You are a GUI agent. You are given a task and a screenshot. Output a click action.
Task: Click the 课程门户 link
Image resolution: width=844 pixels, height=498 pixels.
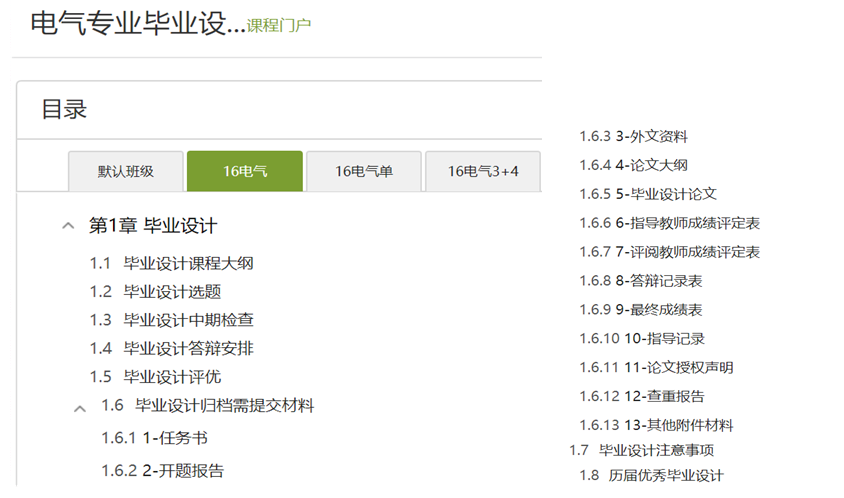(x=279, y=25)
